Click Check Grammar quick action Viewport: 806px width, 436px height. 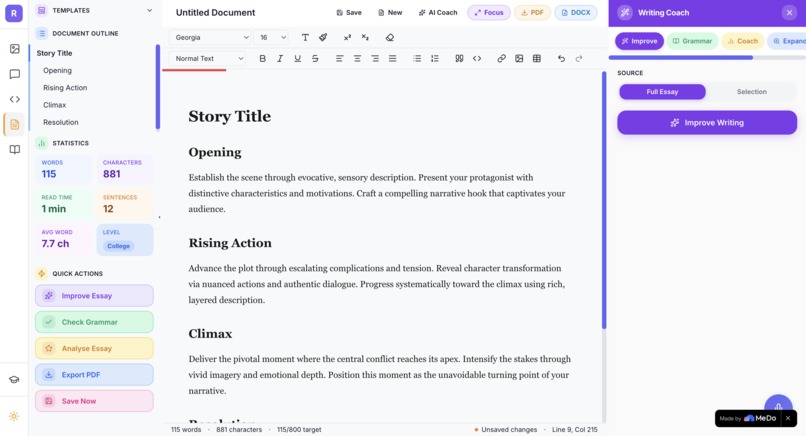95,322
